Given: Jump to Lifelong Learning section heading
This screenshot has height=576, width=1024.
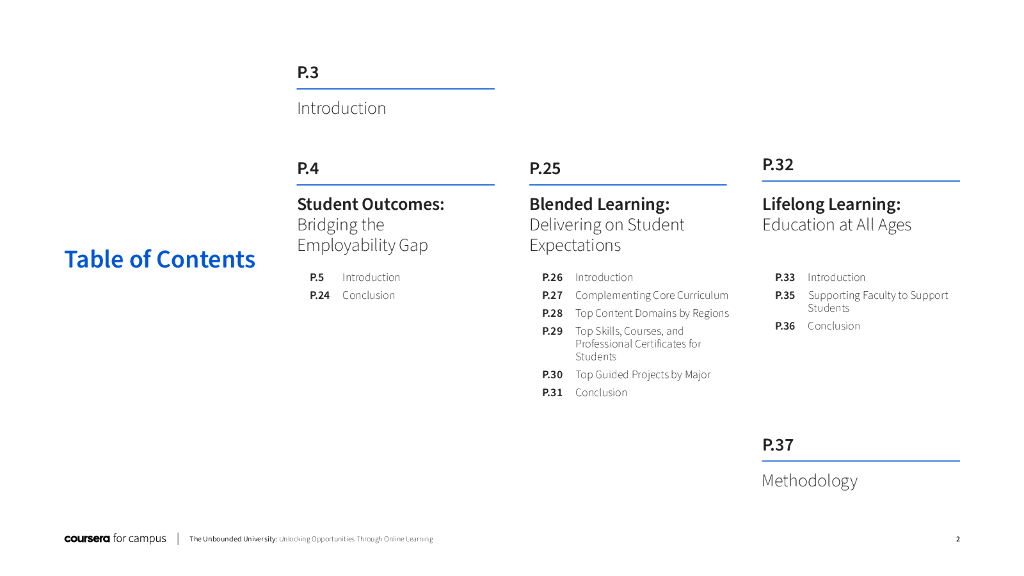Looking at the screenshot, I should tap(831, 204).
